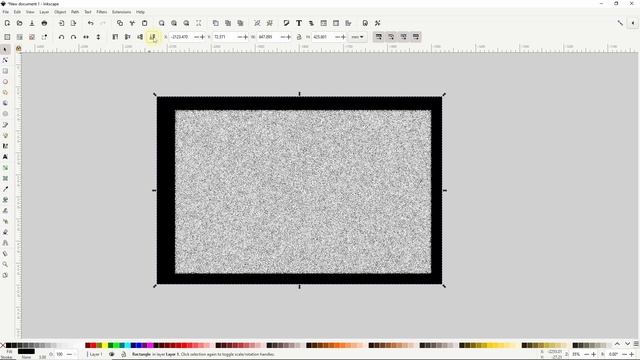Click the zoom percentage field

coord(577,354)
